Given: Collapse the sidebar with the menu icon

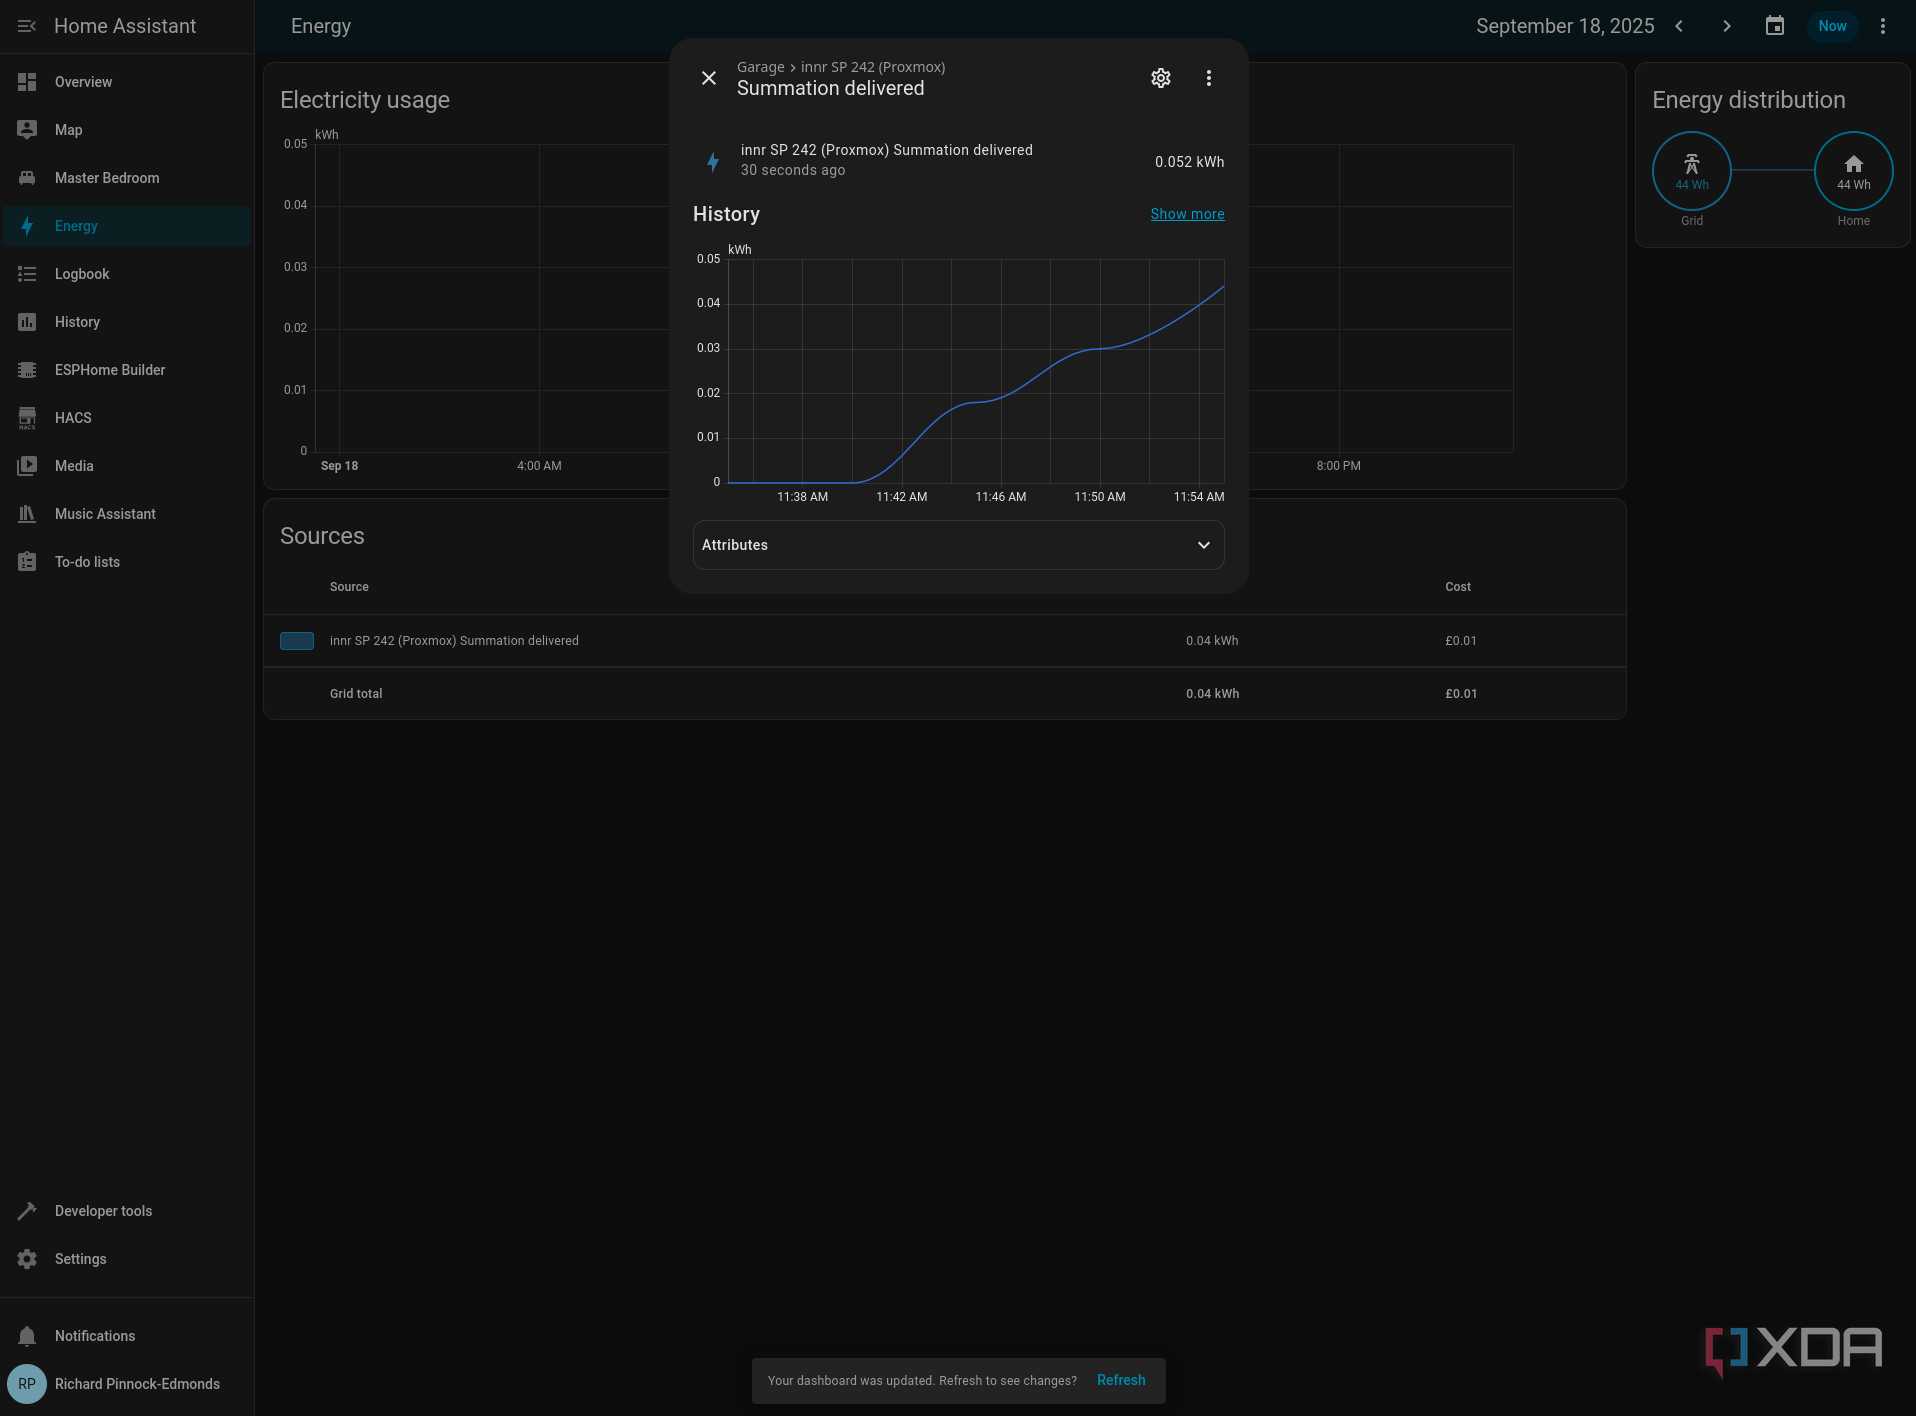Looking at the screenshot, I should [x=27, y=26].
